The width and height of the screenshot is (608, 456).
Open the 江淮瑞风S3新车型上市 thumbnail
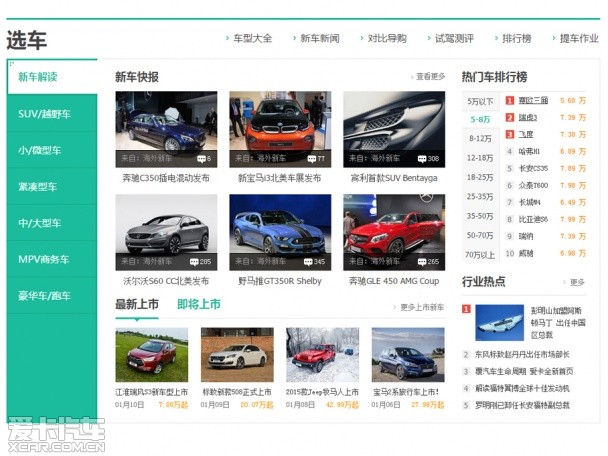[x=152, y=355]
